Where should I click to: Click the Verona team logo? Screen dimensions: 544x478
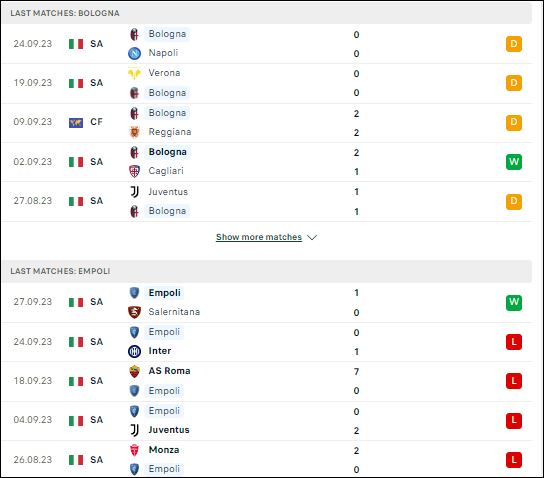(134, 73)
